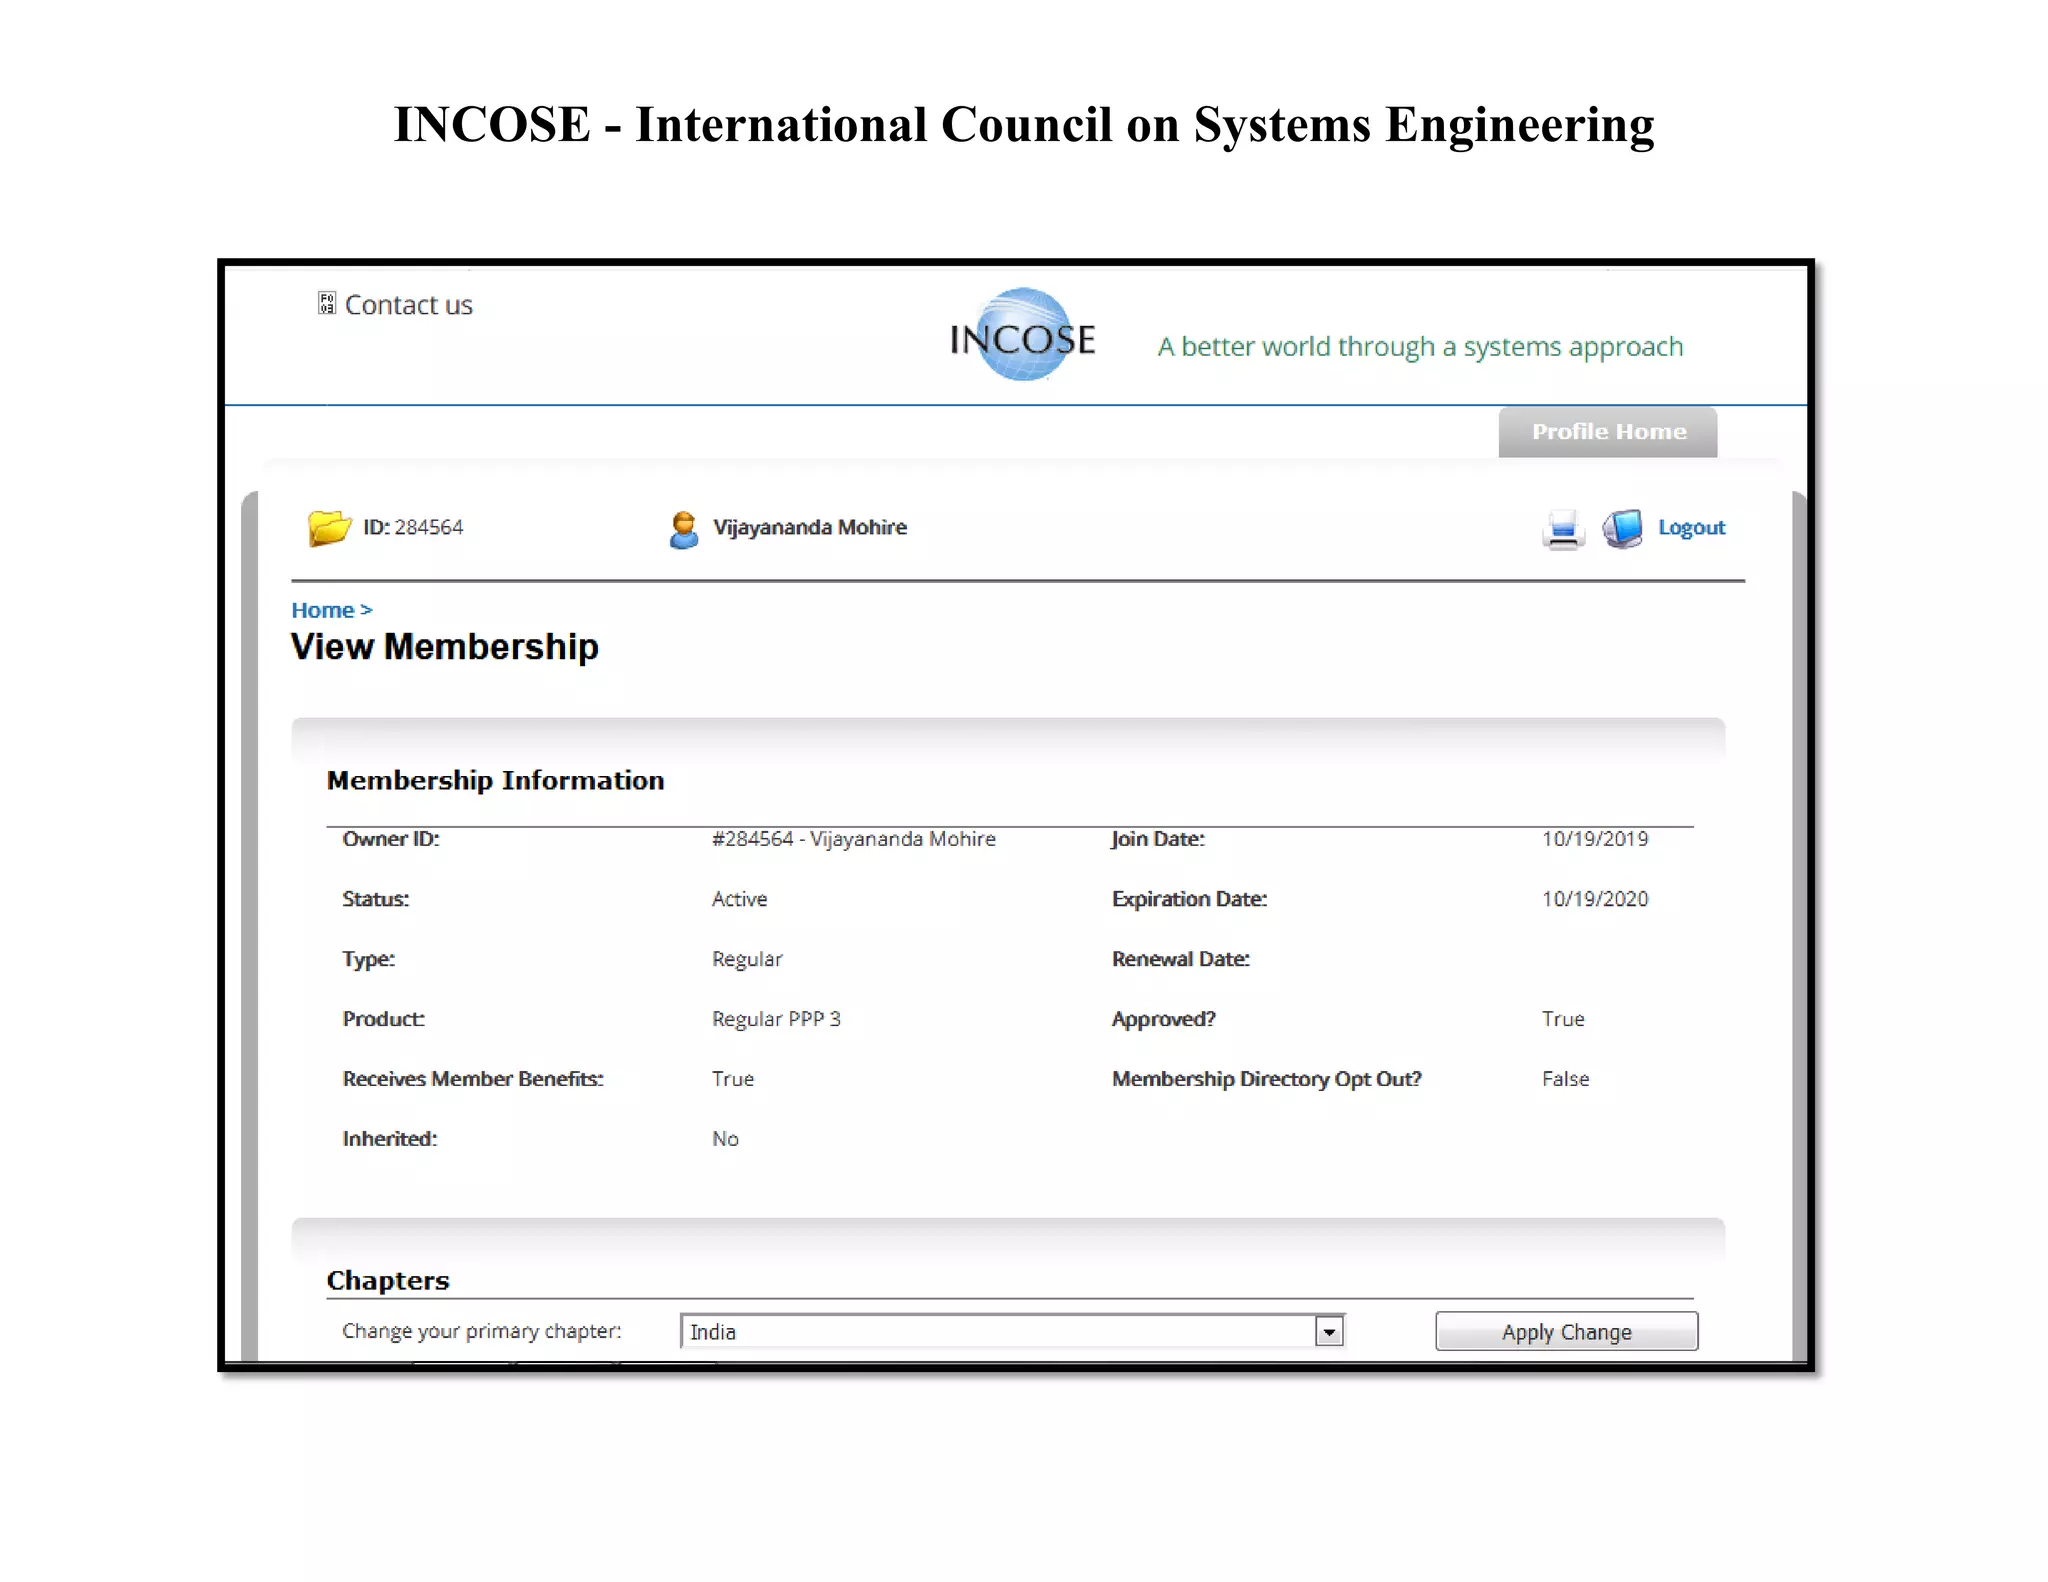Click the 'A better world through a systems approach' tagline

1420,347
